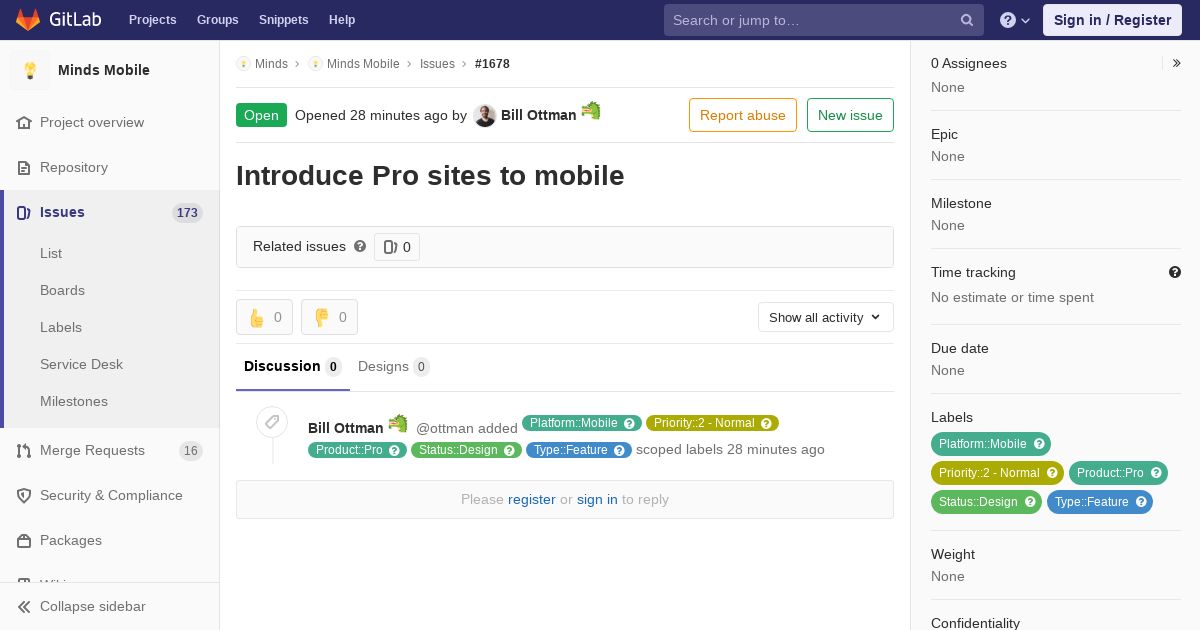The height and width of the screenshot is (630, 1200).
Task: Click New issue button
Action: 850,115
